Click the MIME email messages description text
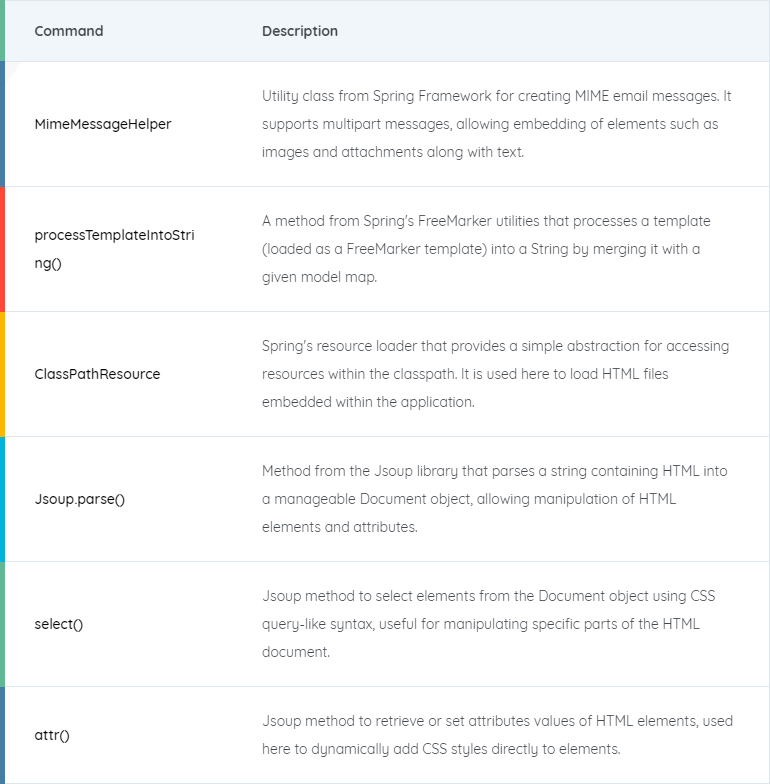Screen dimensions: 770x784 [496, 124]
